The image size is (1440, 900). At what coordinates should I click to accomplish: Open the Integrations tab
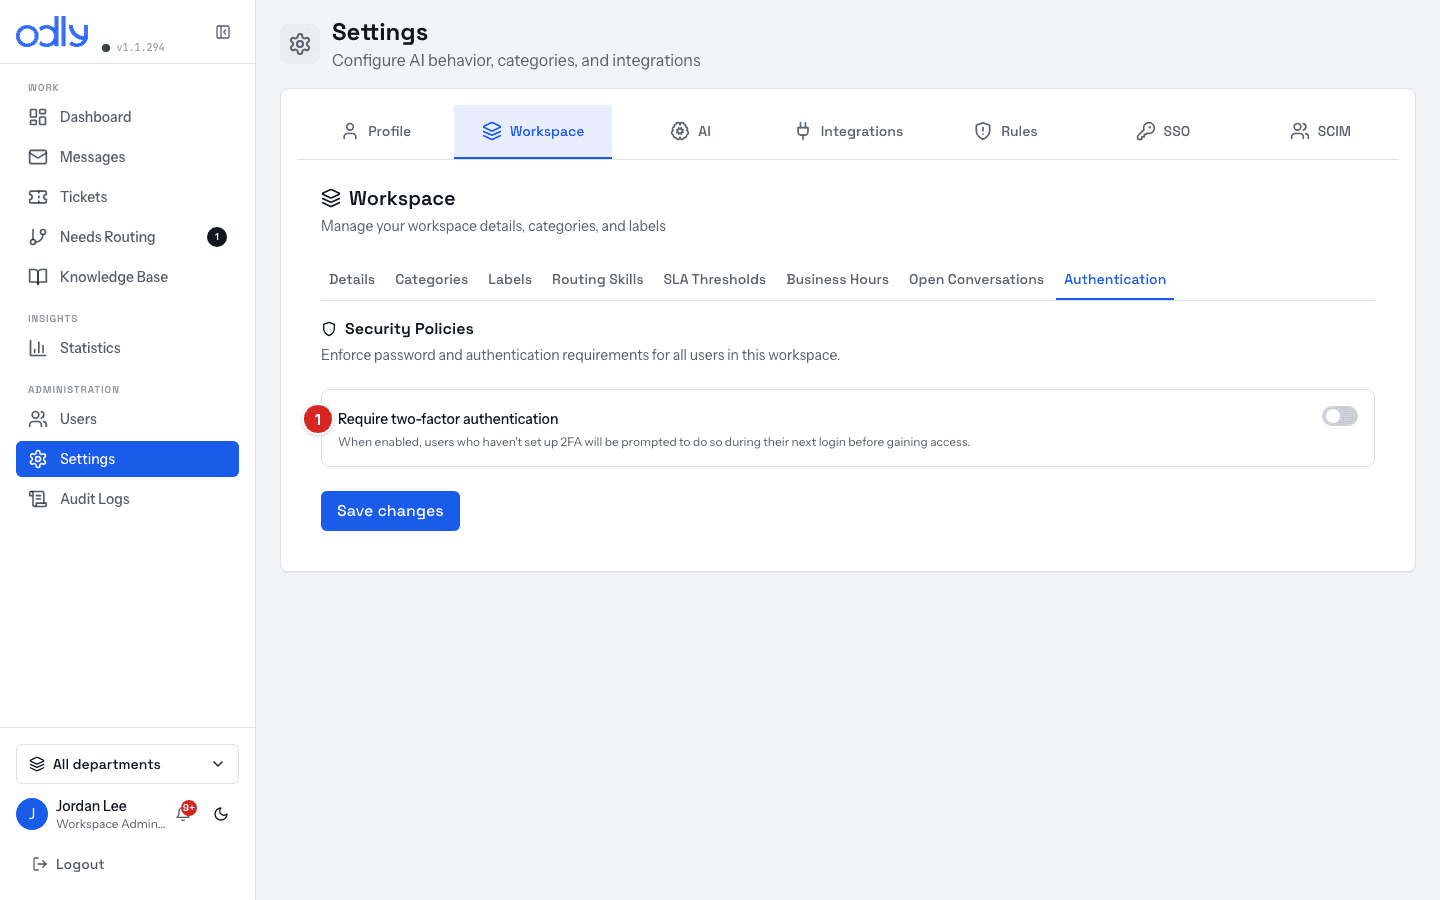pyautogui.click(x=848, y=131)
